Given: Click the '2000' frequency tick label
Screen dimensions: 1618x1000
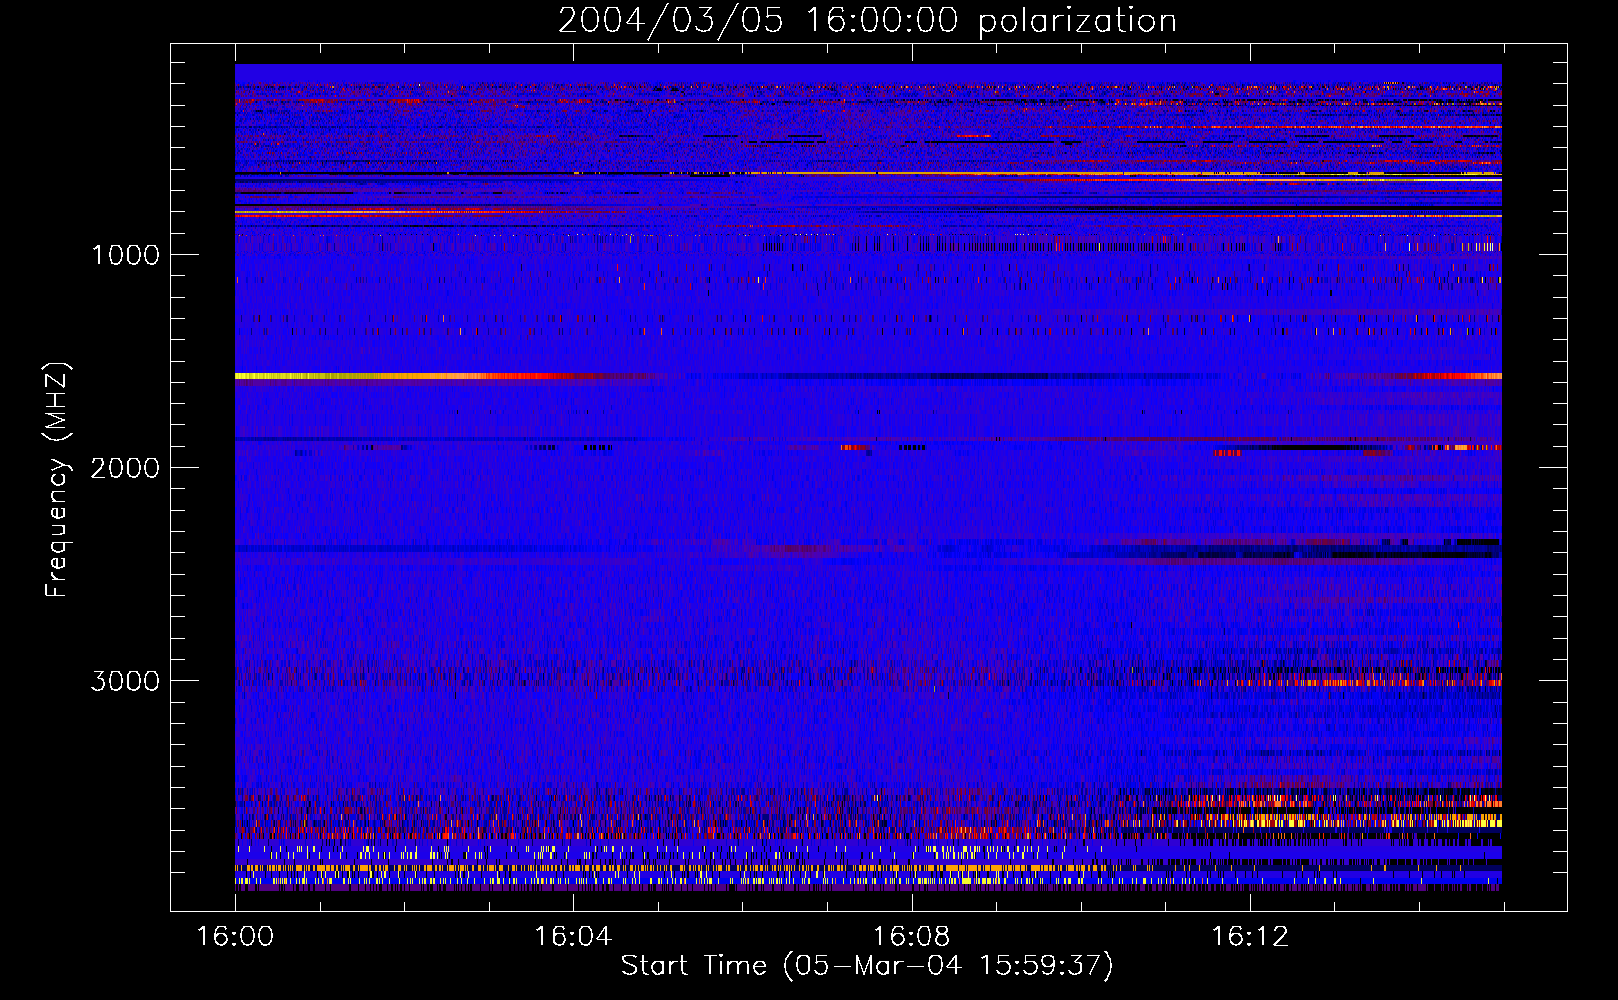Looking at the screenshot, I should click(x=125, y=468).
